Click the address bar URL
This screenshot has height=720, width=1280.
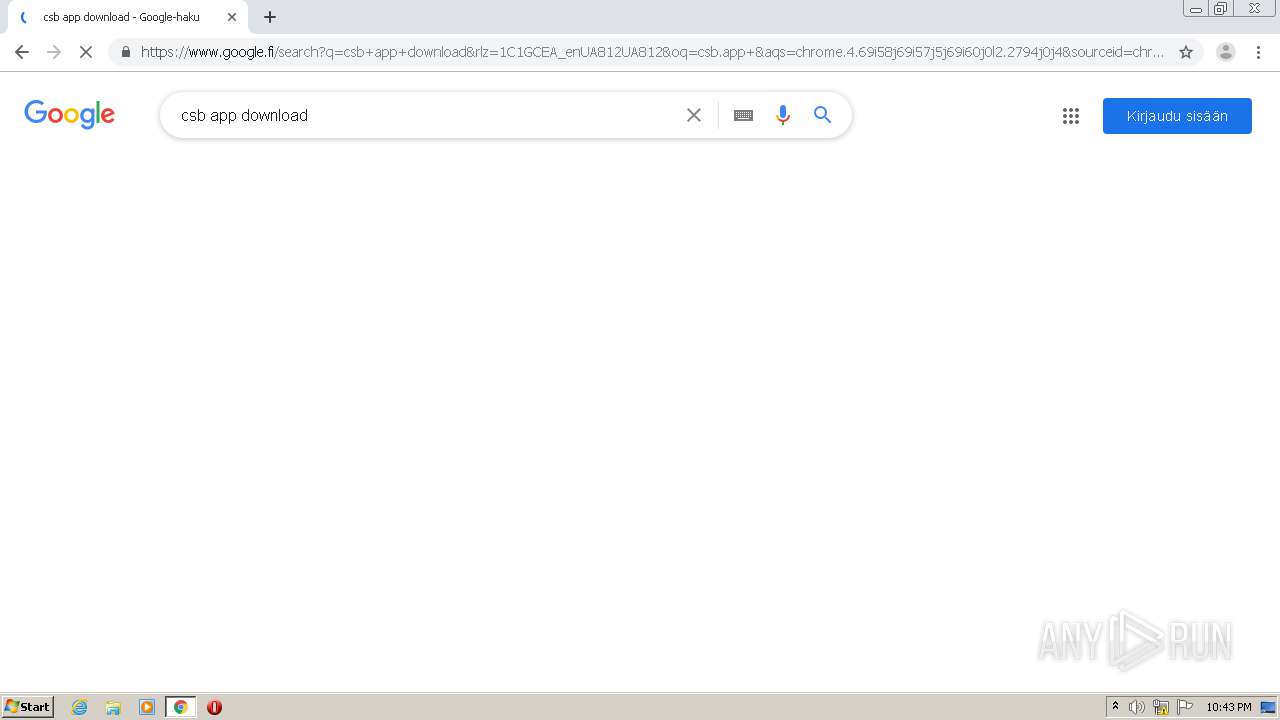(x=652, y=52)
